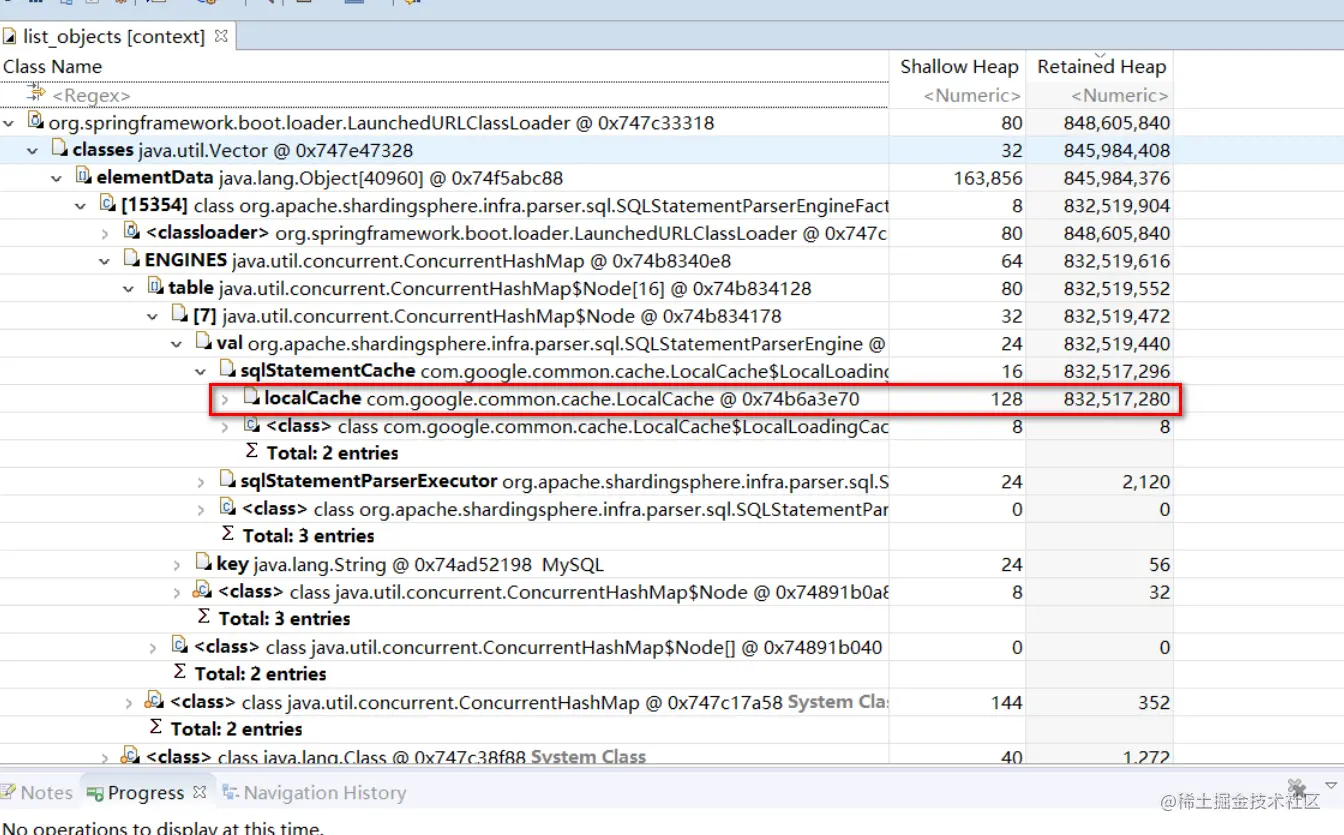Click the <Regex> class name filter field
The image size is (1344, 835).
[444, 95]
